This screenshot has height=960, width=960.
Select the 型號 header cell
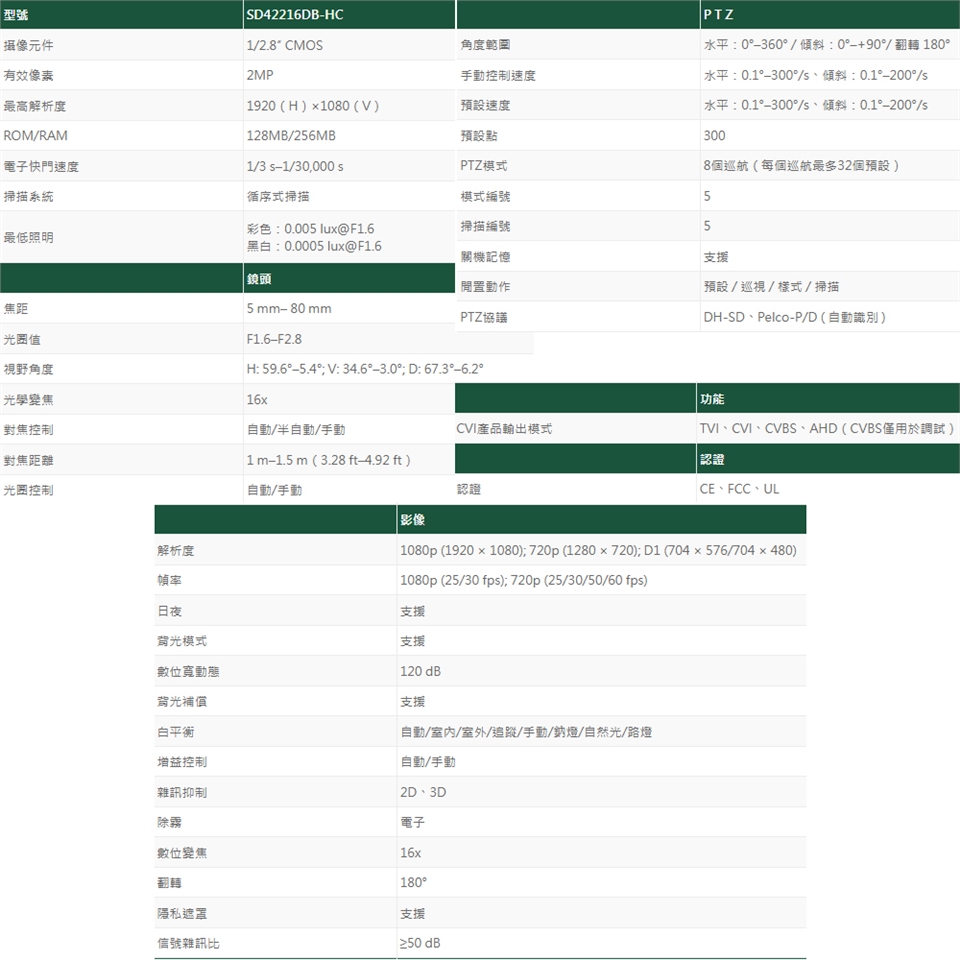point(16,15)
